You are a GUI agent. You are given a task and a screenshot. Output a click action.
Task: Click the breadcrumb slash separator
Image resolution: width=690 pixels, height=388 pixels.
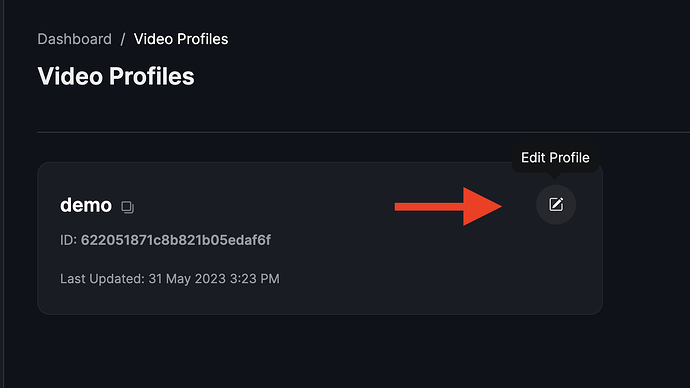coord(123,40)
